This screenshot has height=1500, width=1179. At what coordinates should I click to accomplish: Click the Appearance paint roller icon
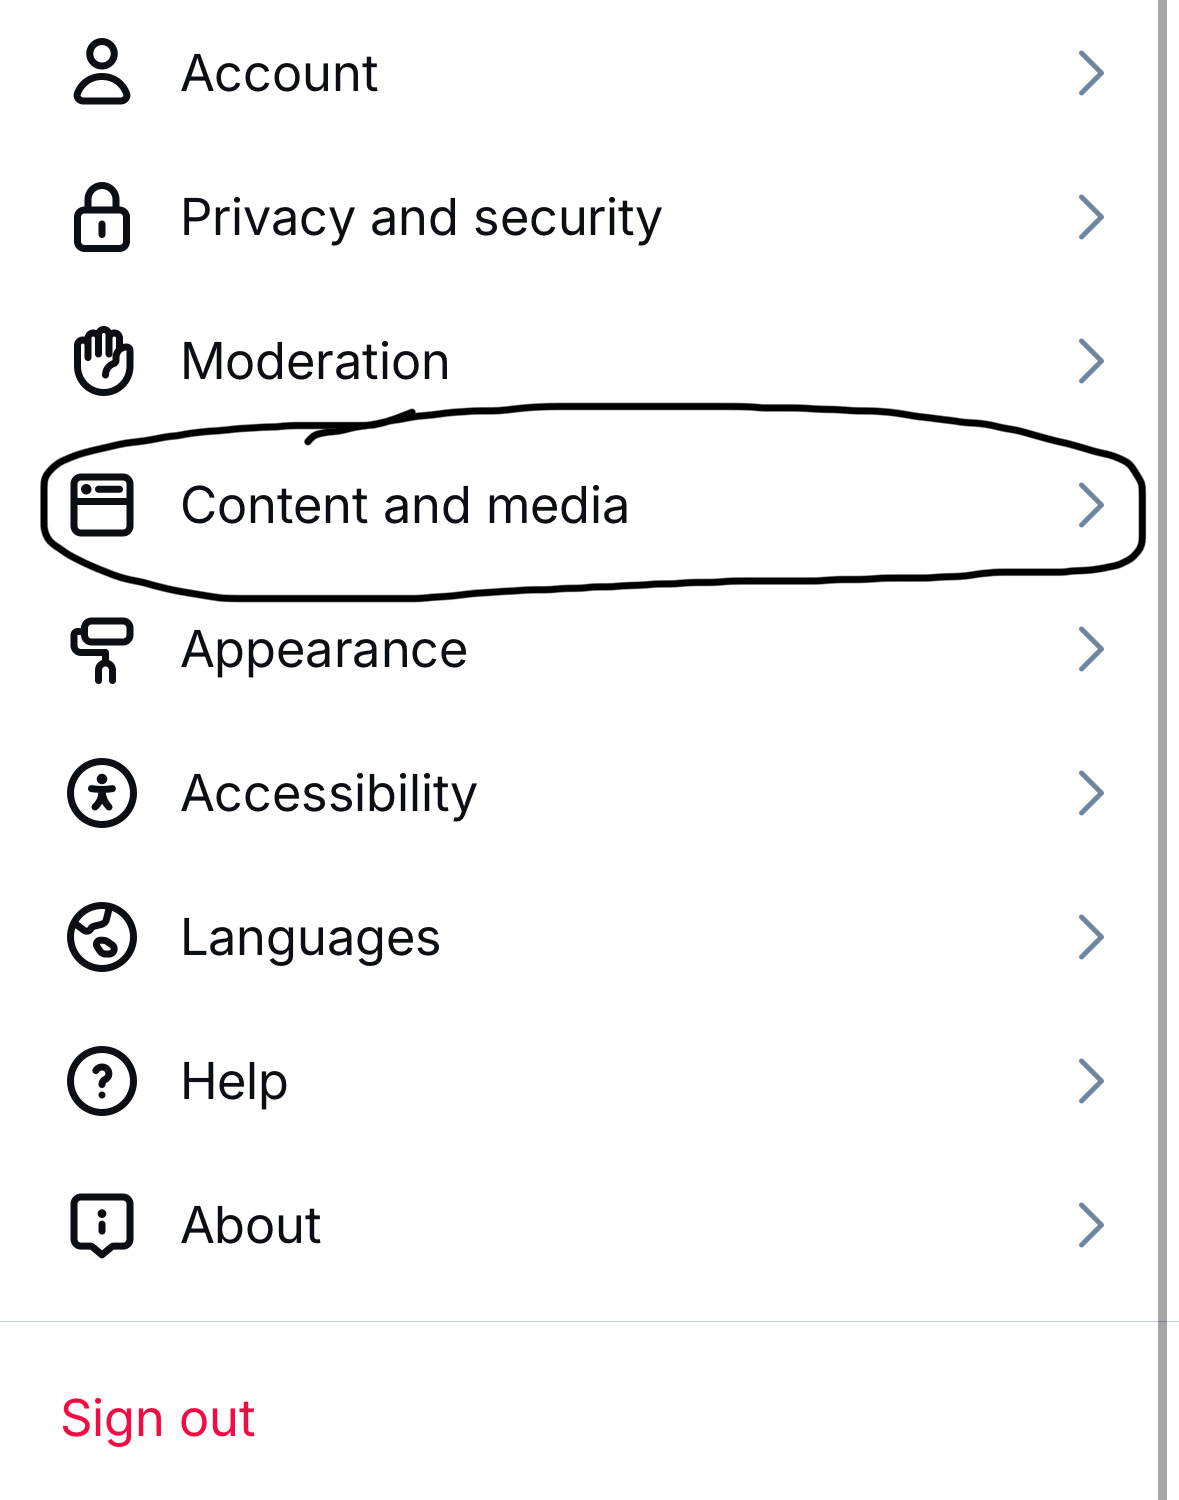[x=102, y=650]
